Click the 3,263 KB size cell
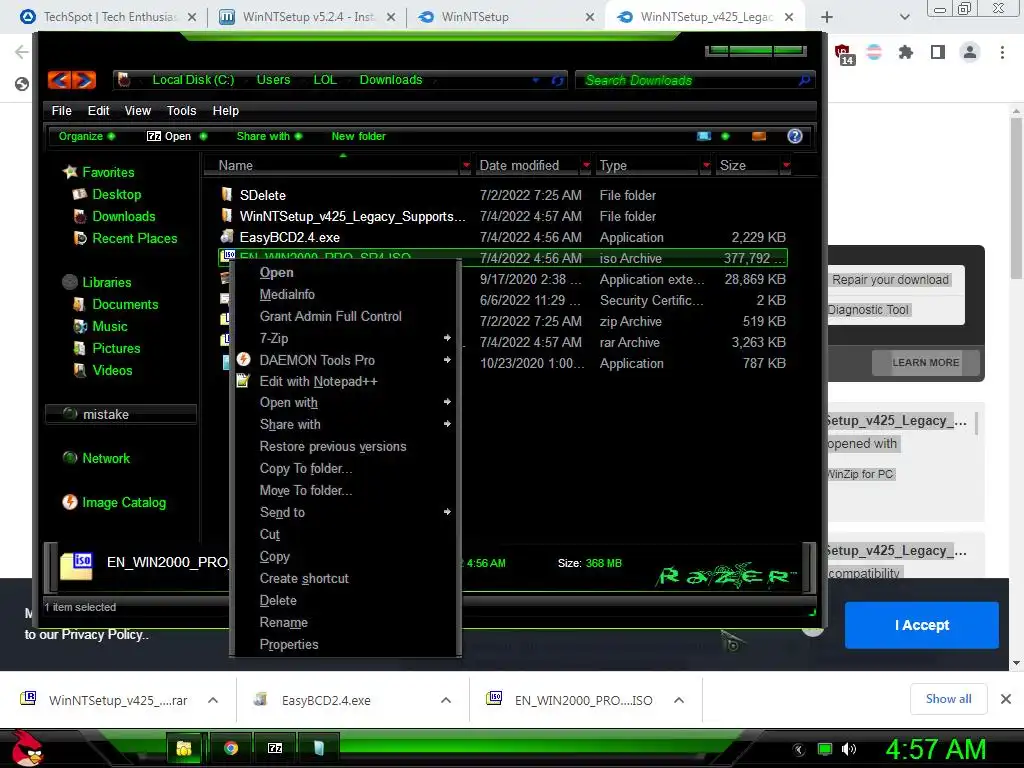The image size is (1024, 768). (758, 342)
